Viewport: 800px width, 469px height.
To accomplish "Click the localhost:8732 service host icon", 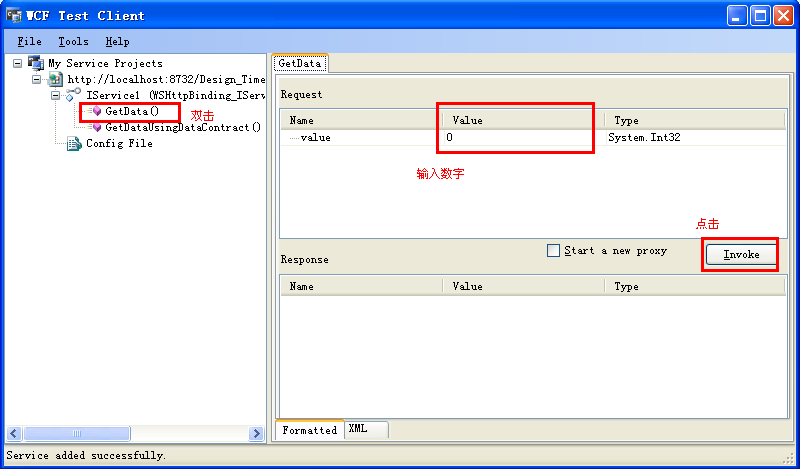I will (56, 79).
